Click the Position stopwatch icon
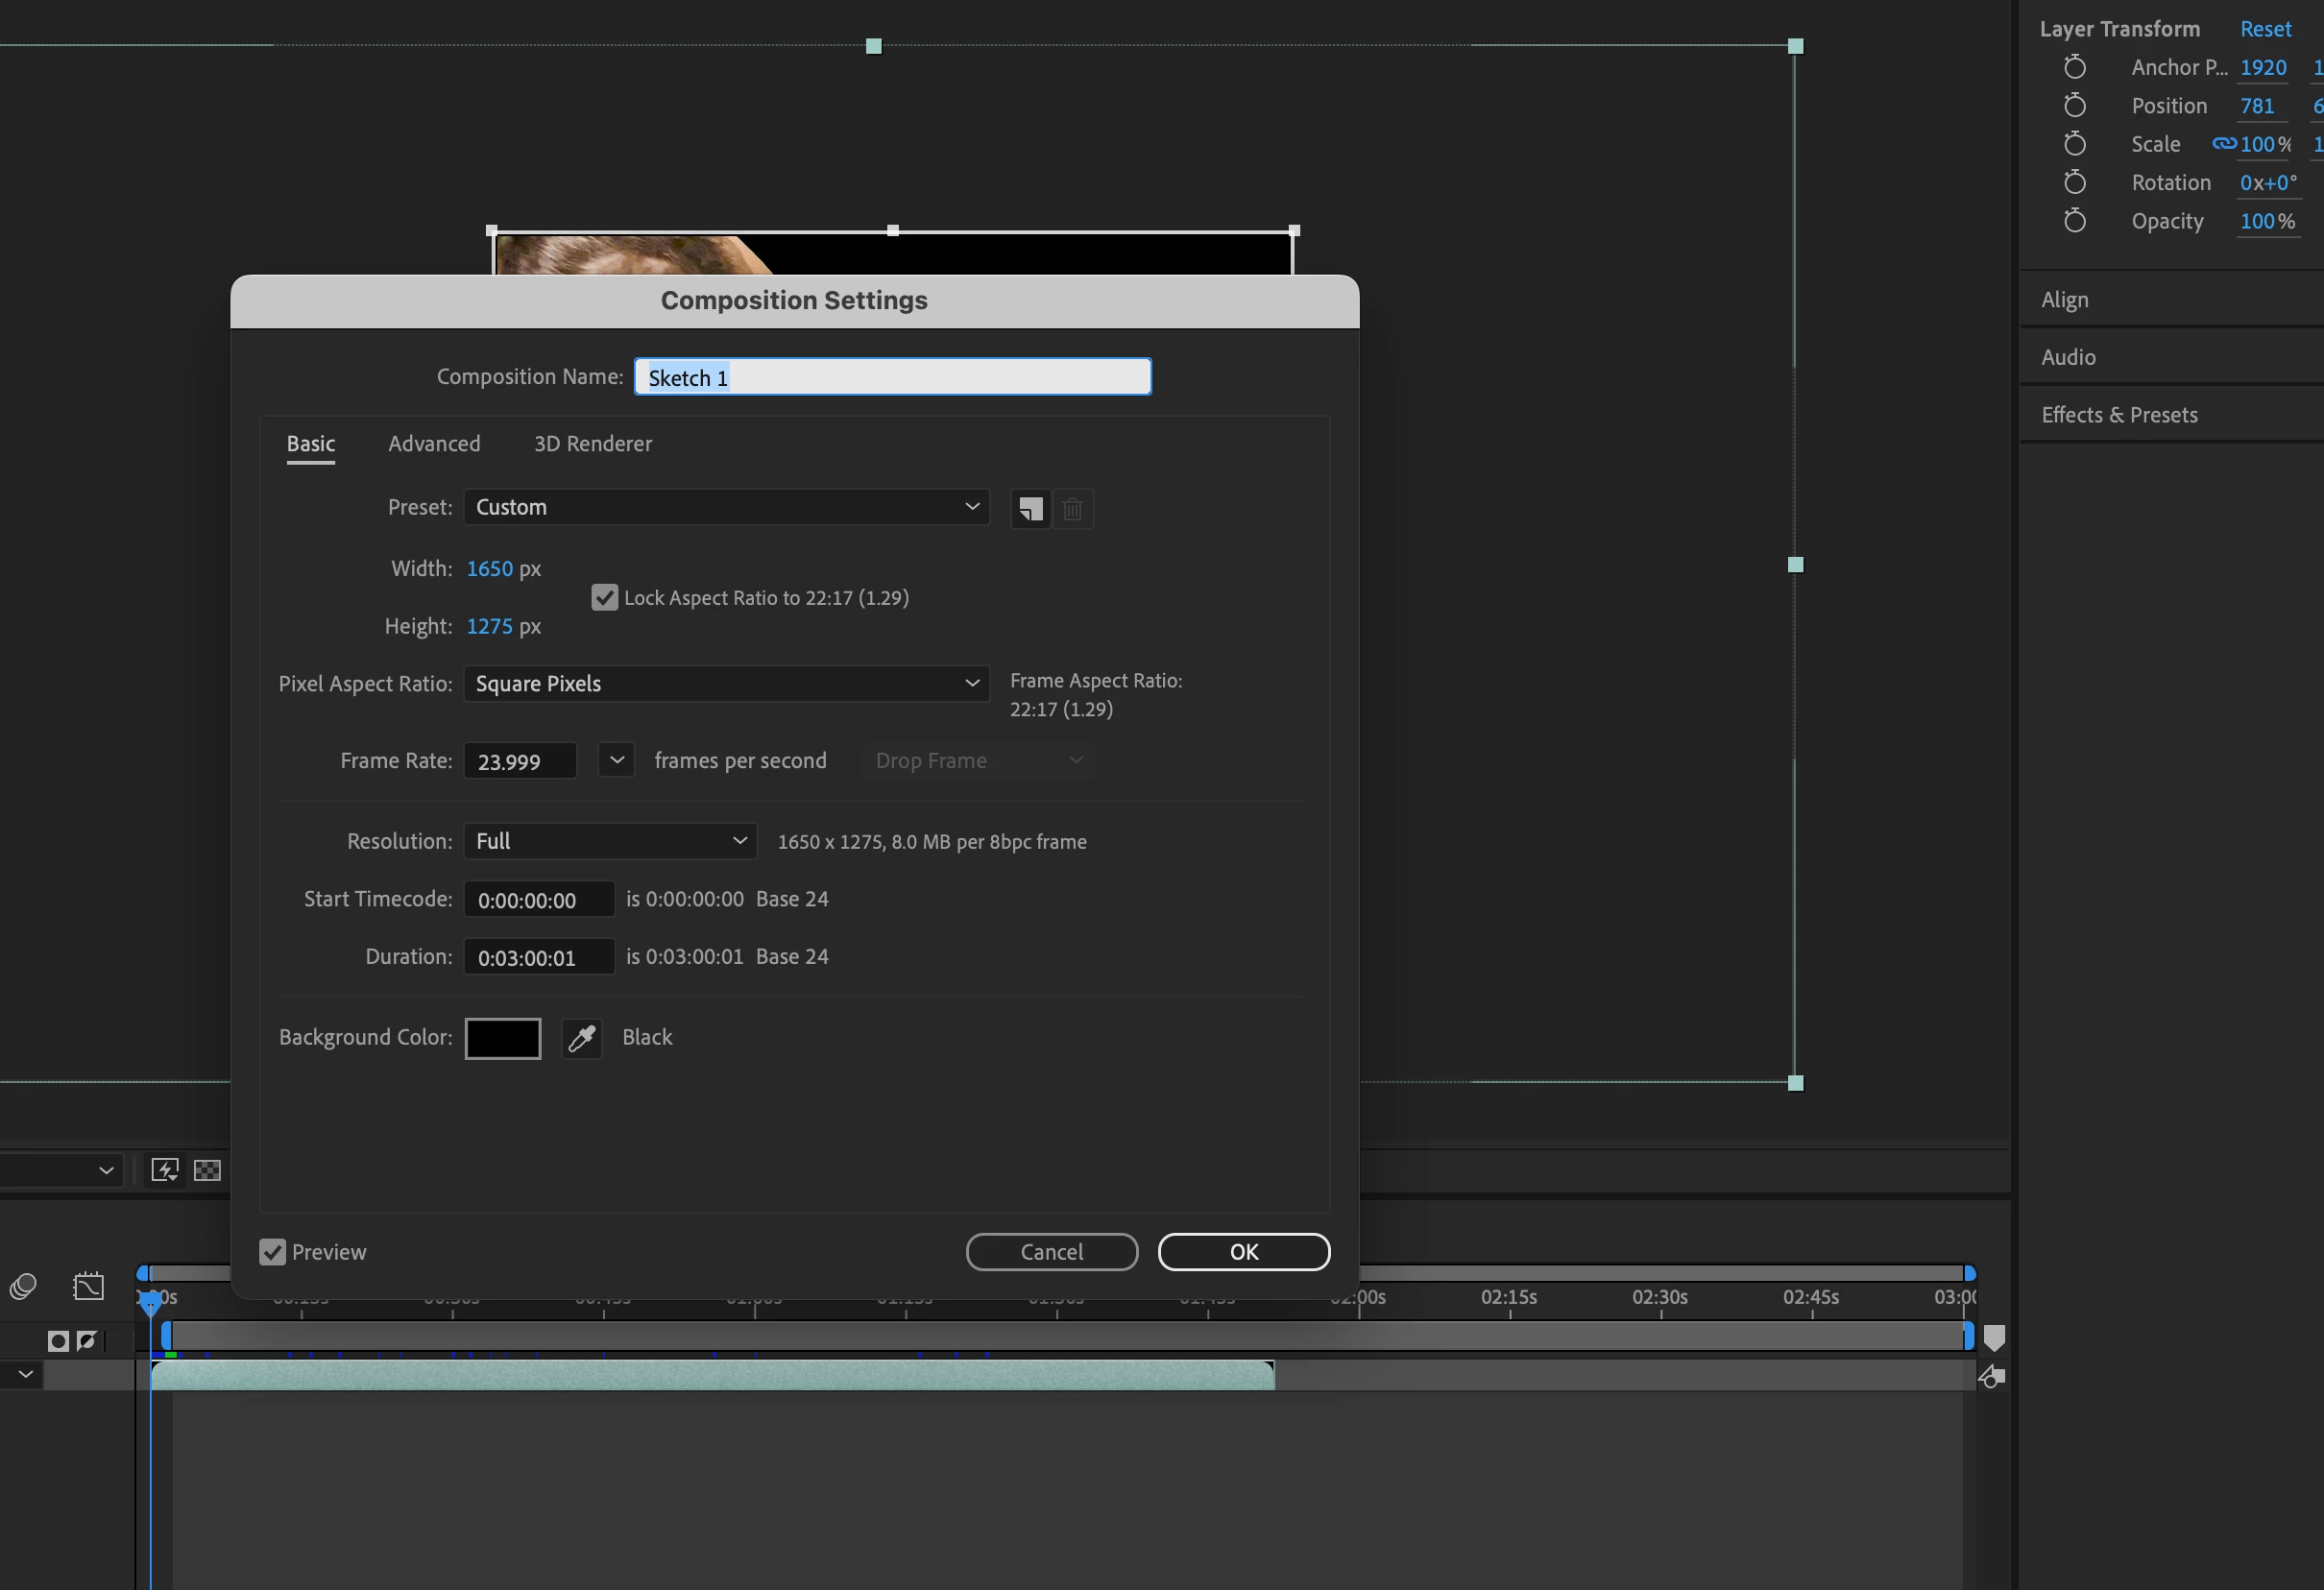Viewport: 2324px width, 1590px height. 2075,106
